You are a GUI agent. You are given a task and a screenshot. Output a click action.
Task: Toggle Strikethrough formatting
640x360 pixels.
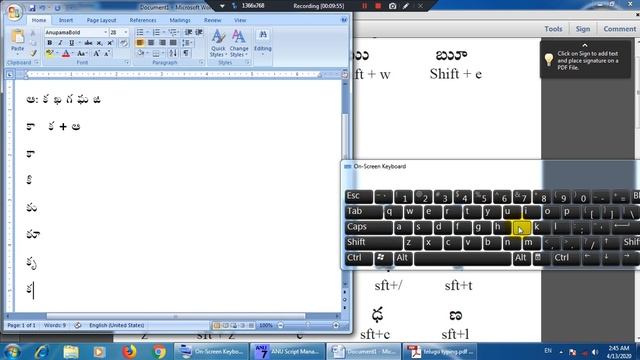[x=88, y=43]
